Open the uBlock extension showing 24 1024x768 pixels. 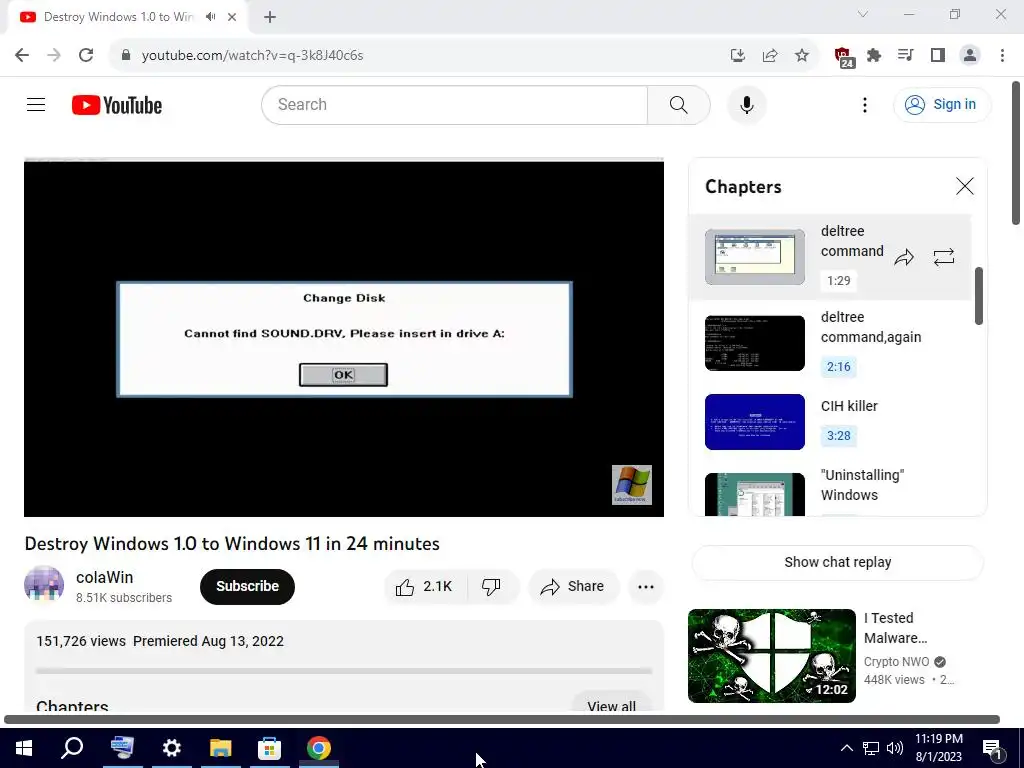point(844,57)
